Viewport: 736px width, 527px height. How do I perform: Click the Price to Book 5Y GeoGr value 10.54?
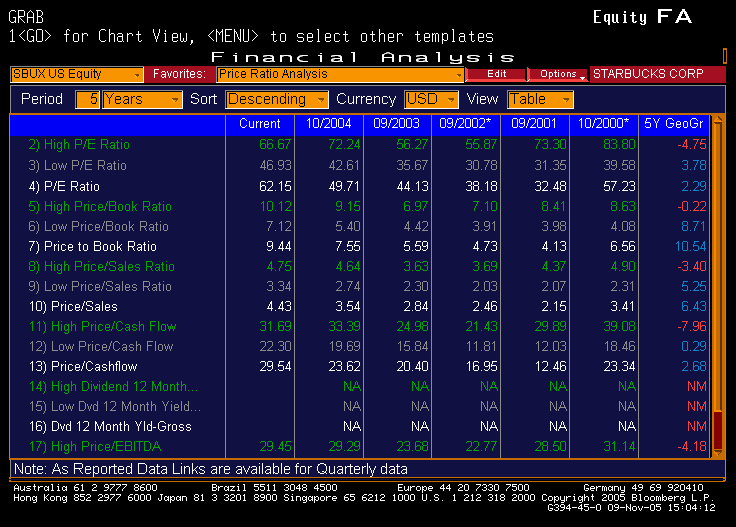(690, 247)
